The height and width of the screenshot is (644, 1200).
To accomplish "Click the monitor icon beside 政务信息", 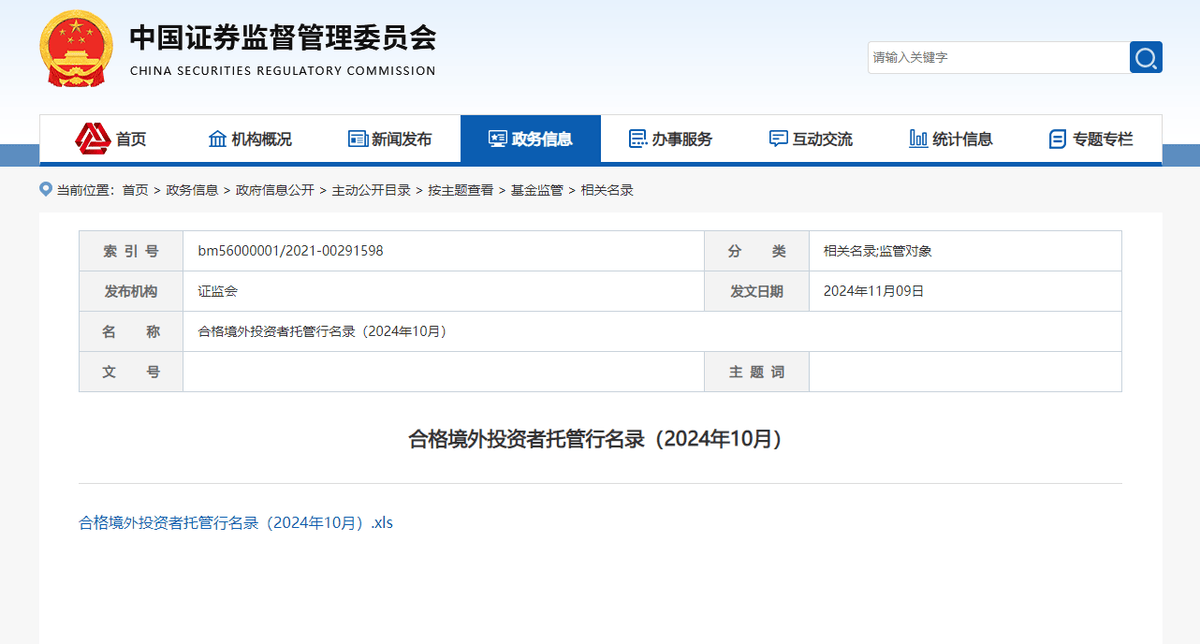I will pyautogui.click(x=497, y=139).
